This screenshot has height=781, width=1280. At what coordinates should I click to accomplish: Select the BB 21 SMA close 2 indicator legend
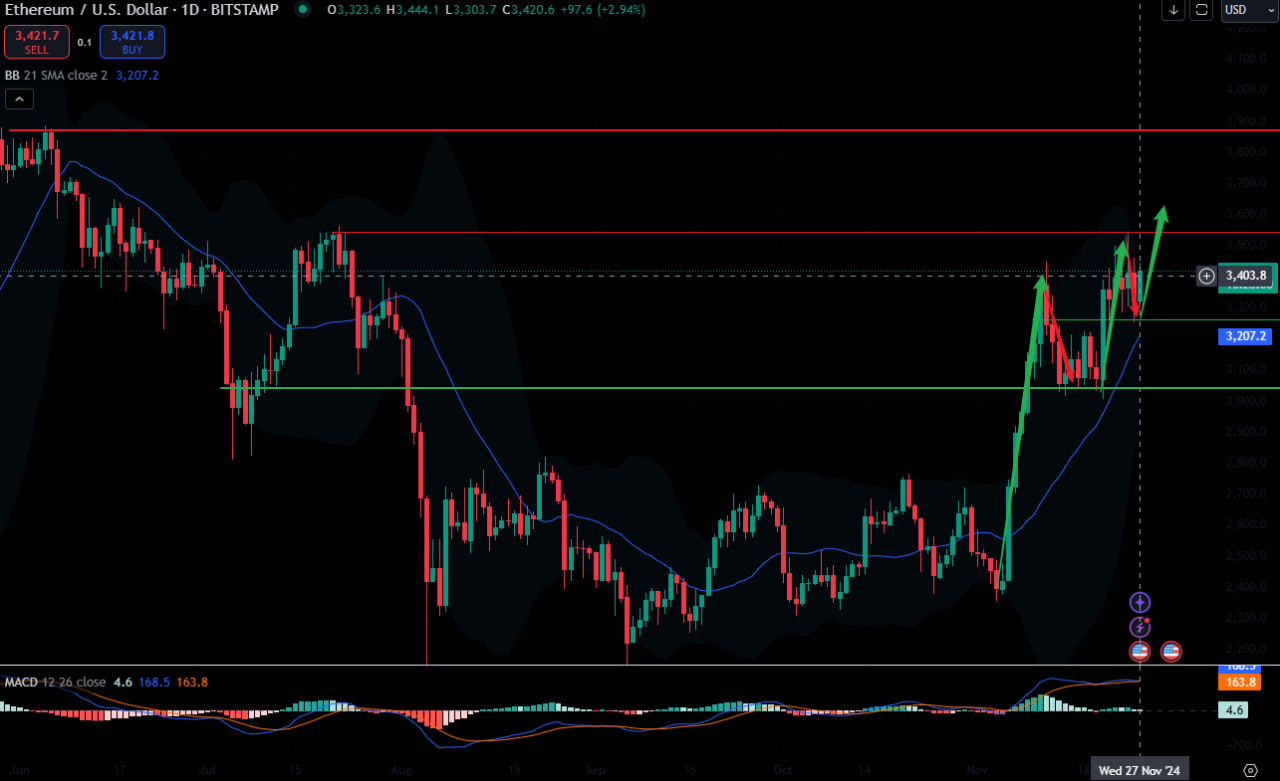tap(57, 75)
